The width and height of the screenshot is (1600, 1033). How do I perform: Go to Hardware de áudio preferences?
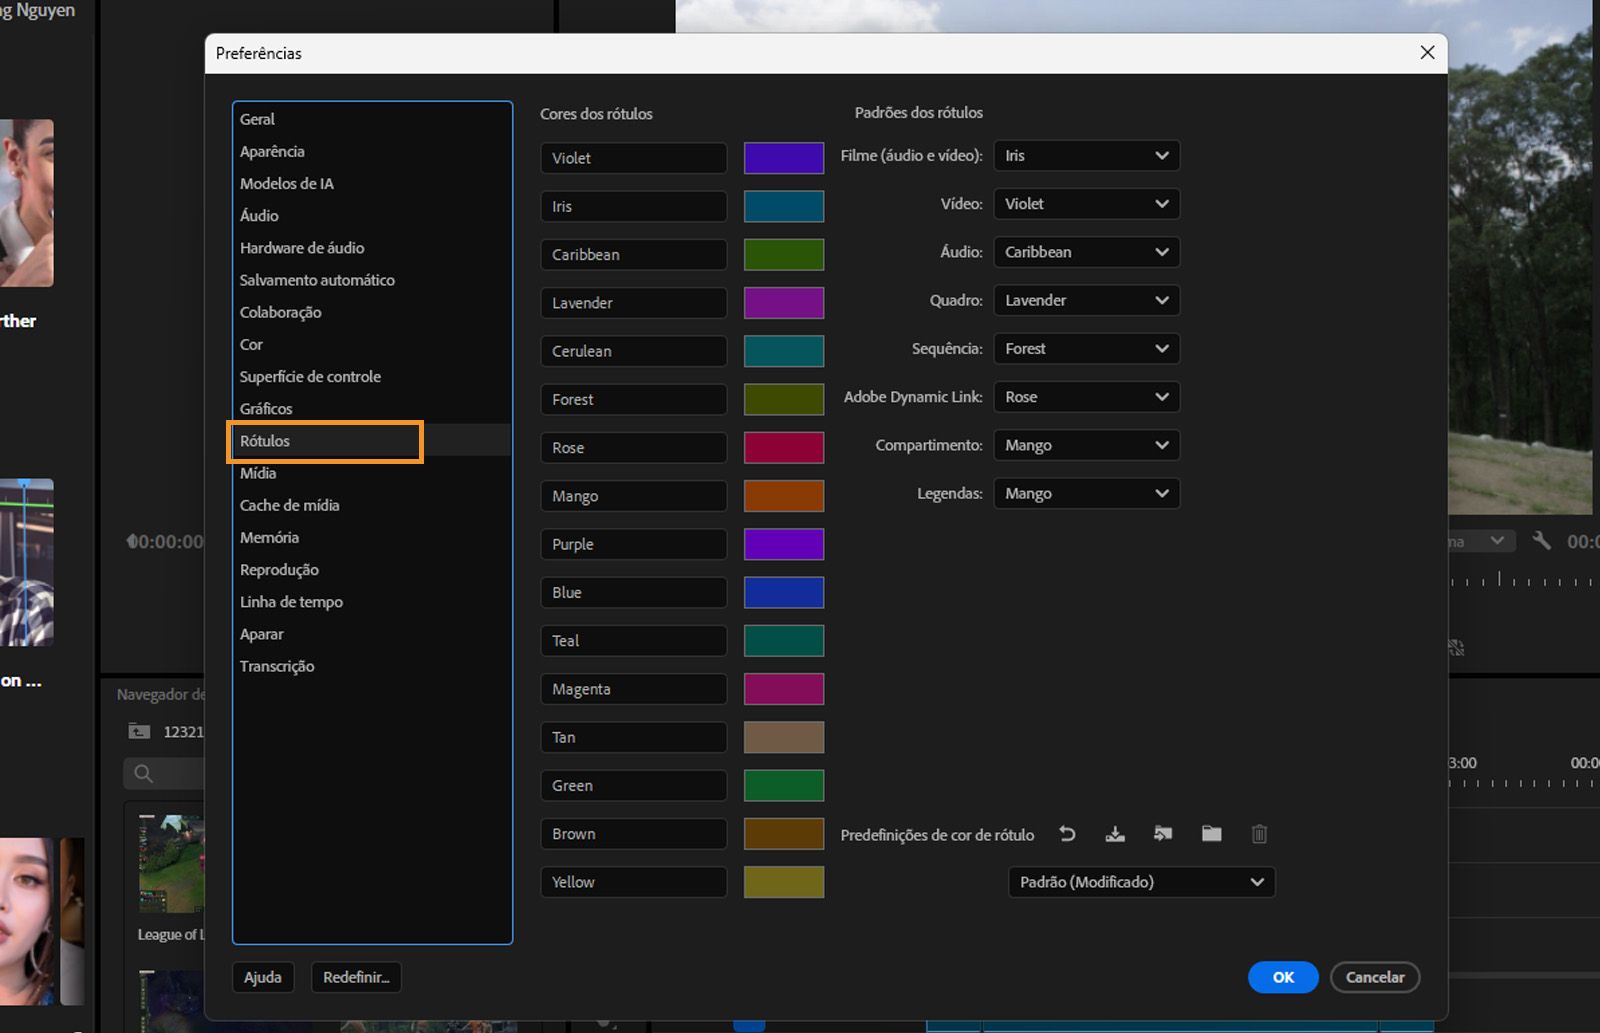[372, 248]
